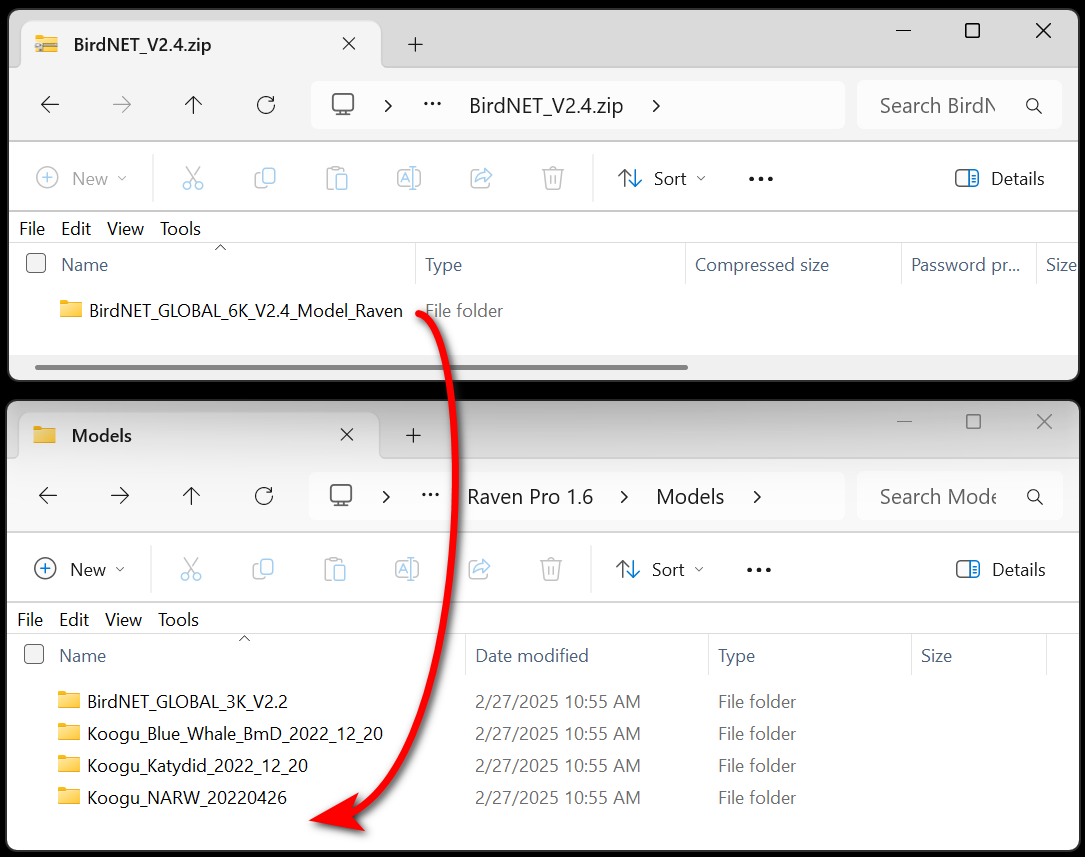Sort by Password protected column
The image size is (1085, 857).
[965, 264]
